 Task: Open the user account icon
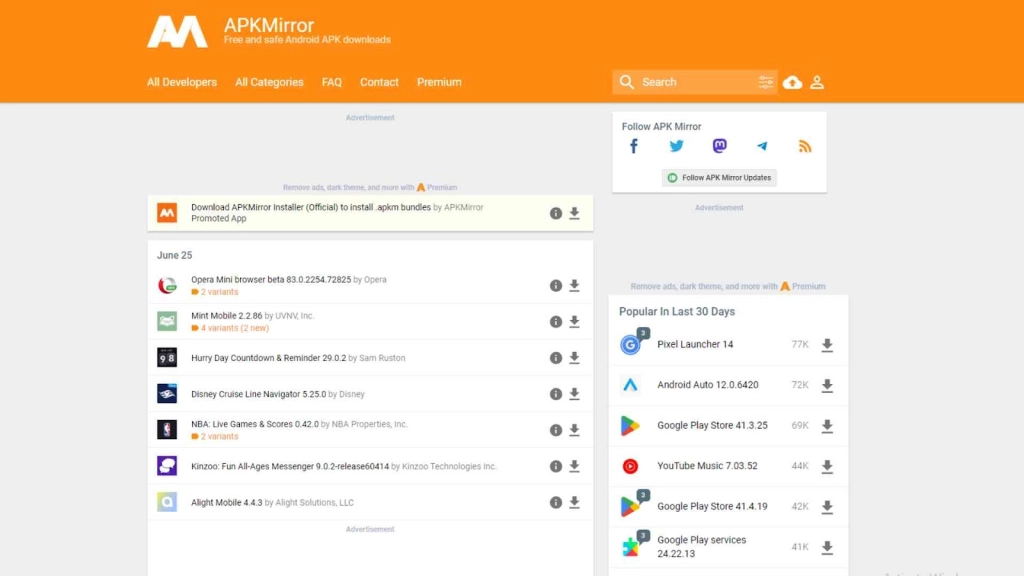(x=817, y=82)
